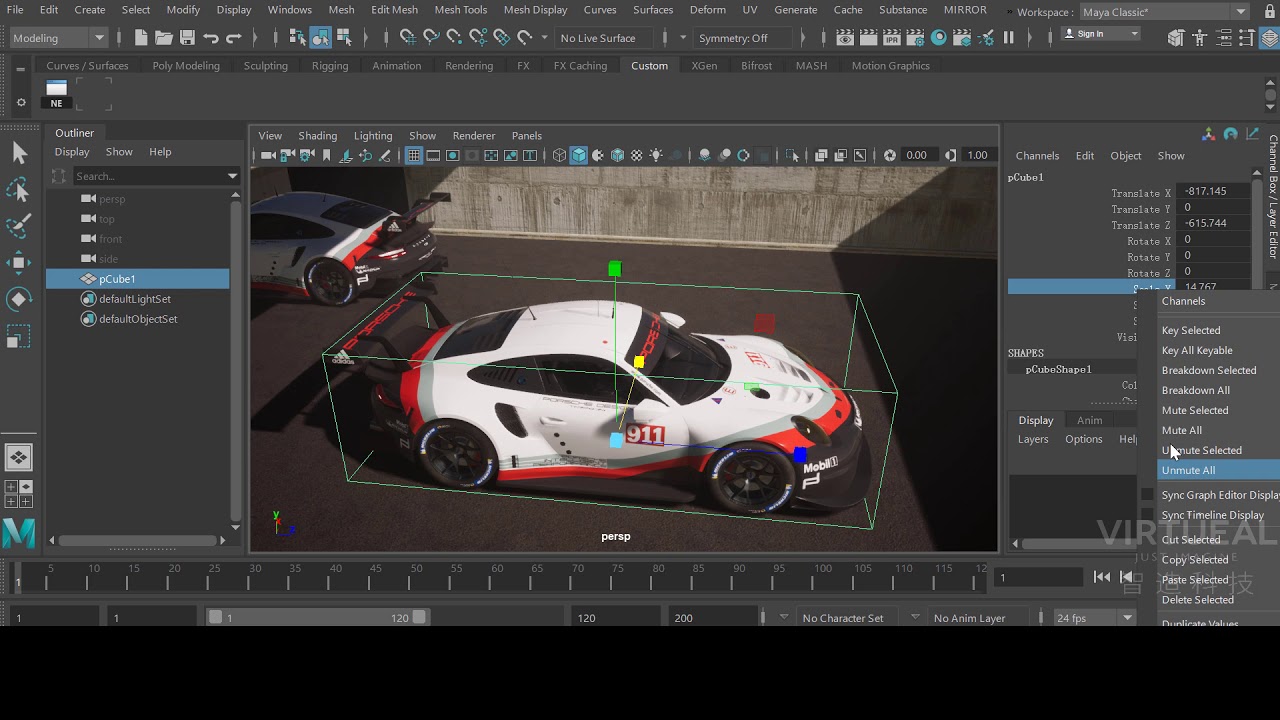Toggle isolate select in viewport toolbar
The image size is (1280, 720).
(x=794, y=155)
